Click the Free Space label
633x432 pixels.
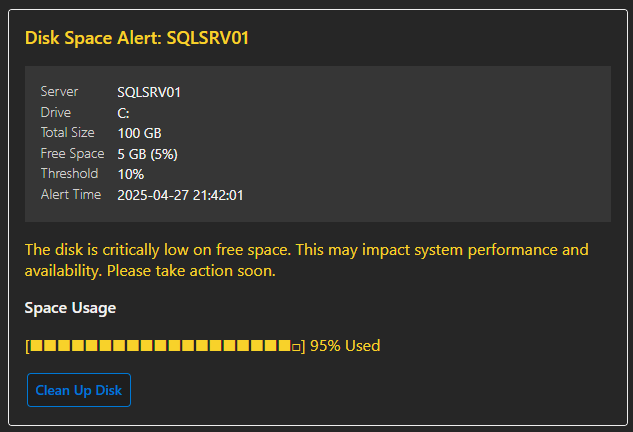click(73, 153)
